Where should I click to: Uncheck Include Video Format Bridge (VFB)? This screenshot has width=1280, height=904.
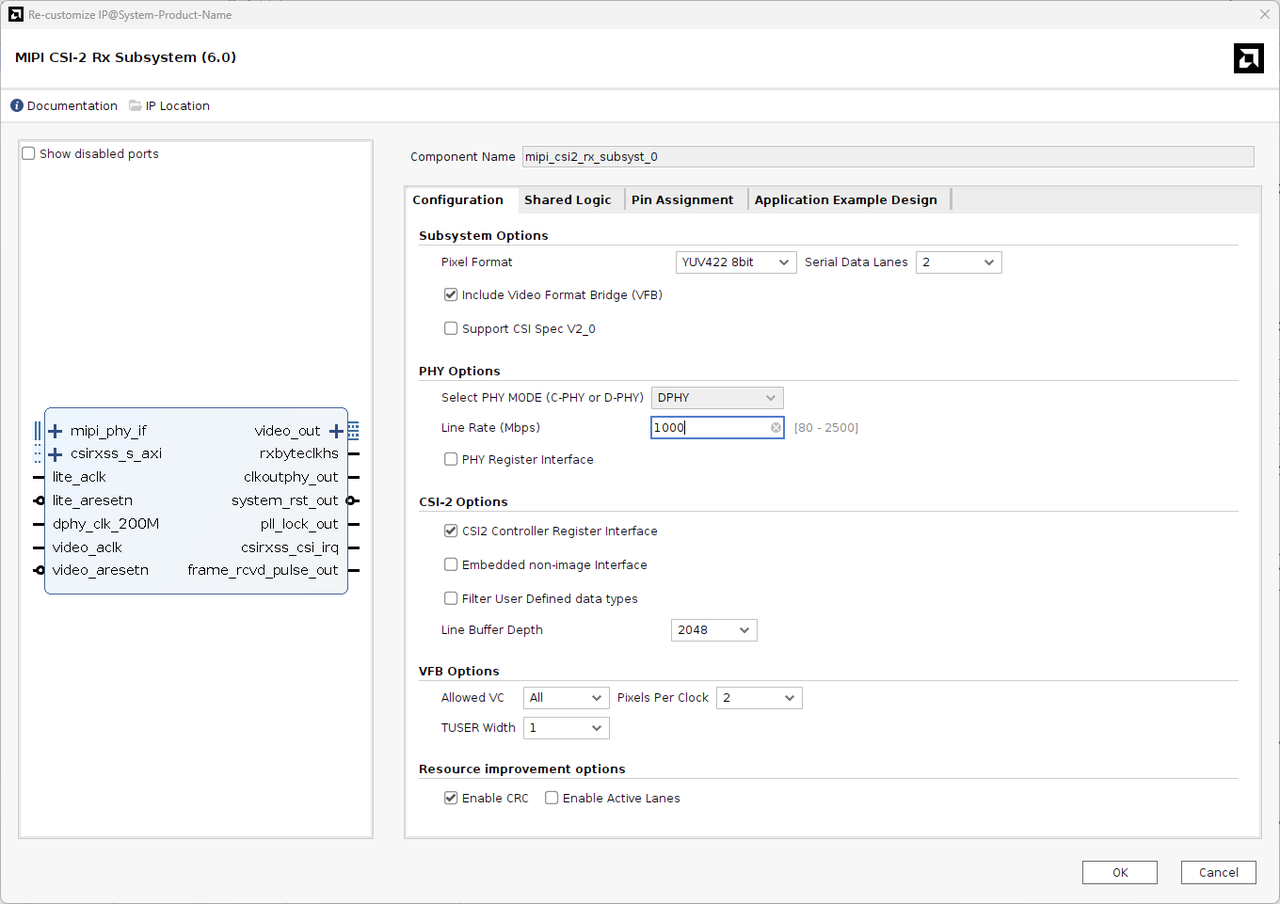click(x=451, y=295)
